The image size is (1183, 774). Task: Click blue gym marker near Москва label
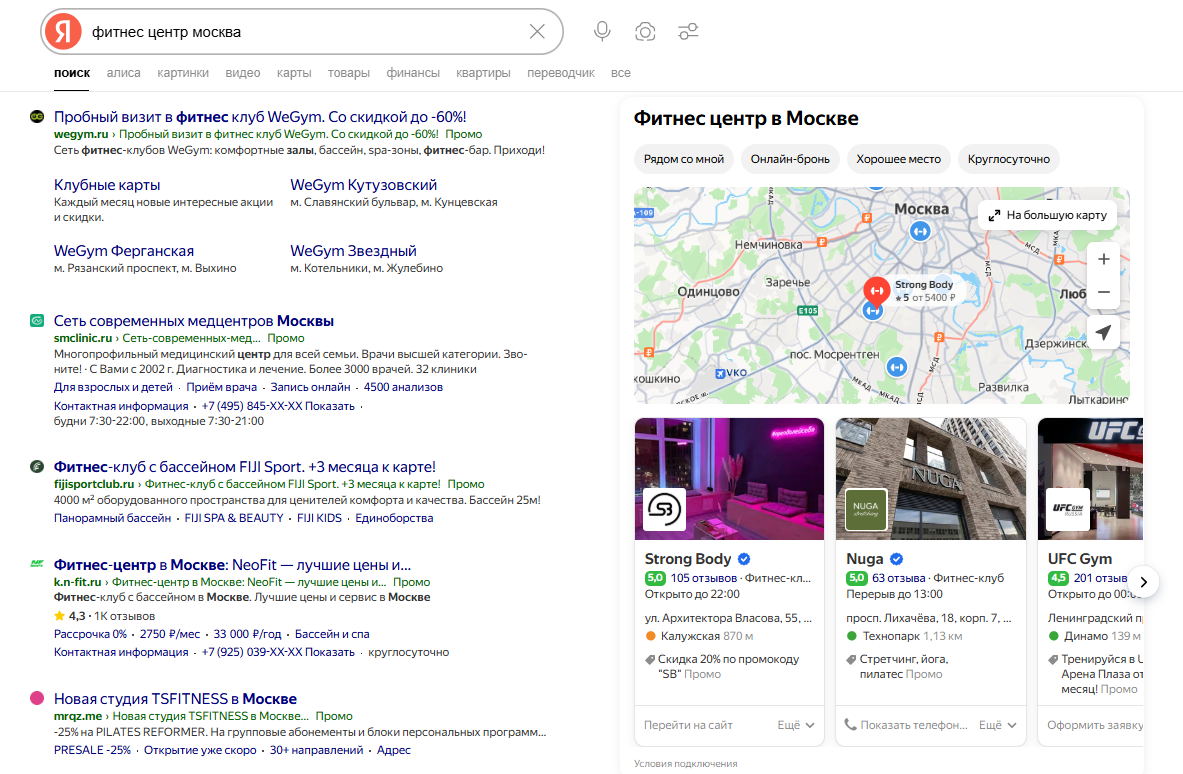pos(920,232)
